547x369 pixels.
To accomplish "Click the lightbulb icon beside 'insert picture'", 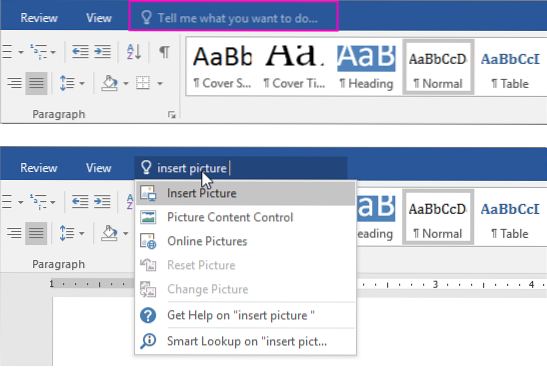I will coord(146,168).
